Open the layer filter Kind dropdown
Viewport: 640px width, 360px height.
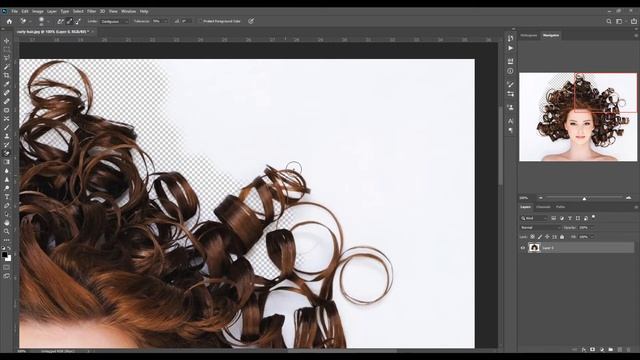pyautogui.click(x=534, y=218)
